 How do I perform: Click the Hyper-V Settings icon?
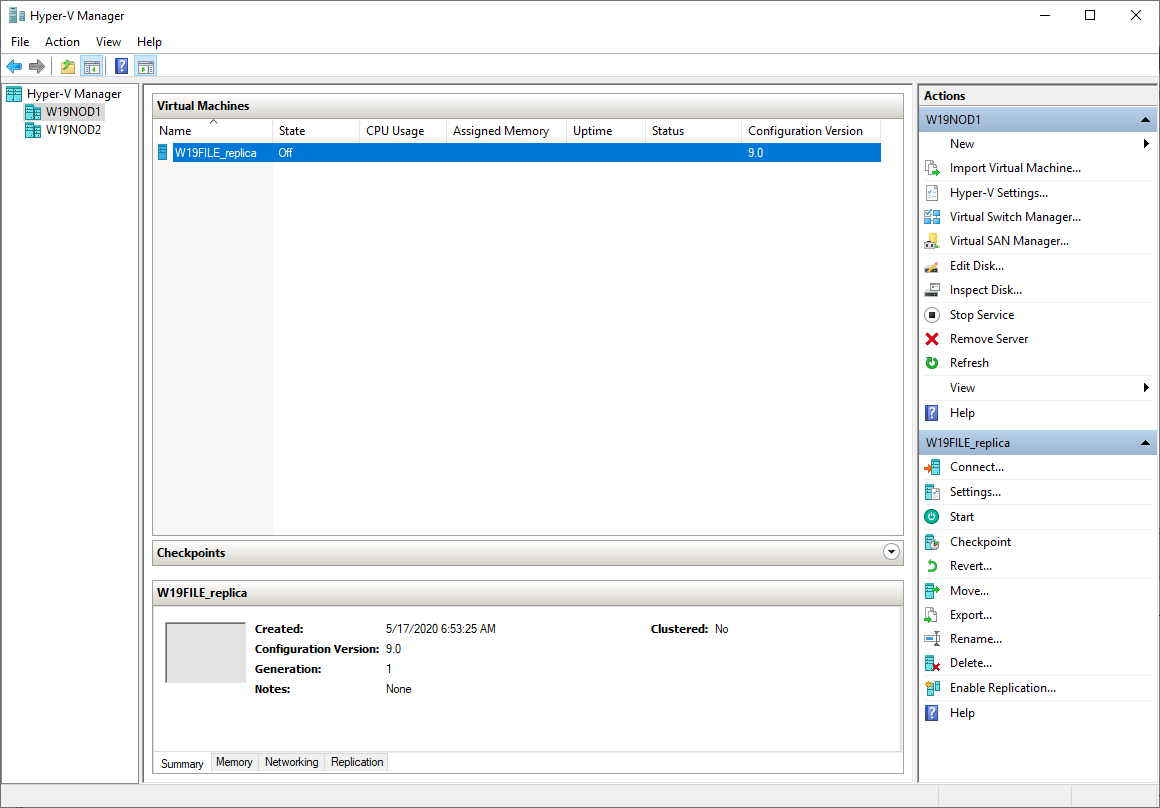coord(932,193)
